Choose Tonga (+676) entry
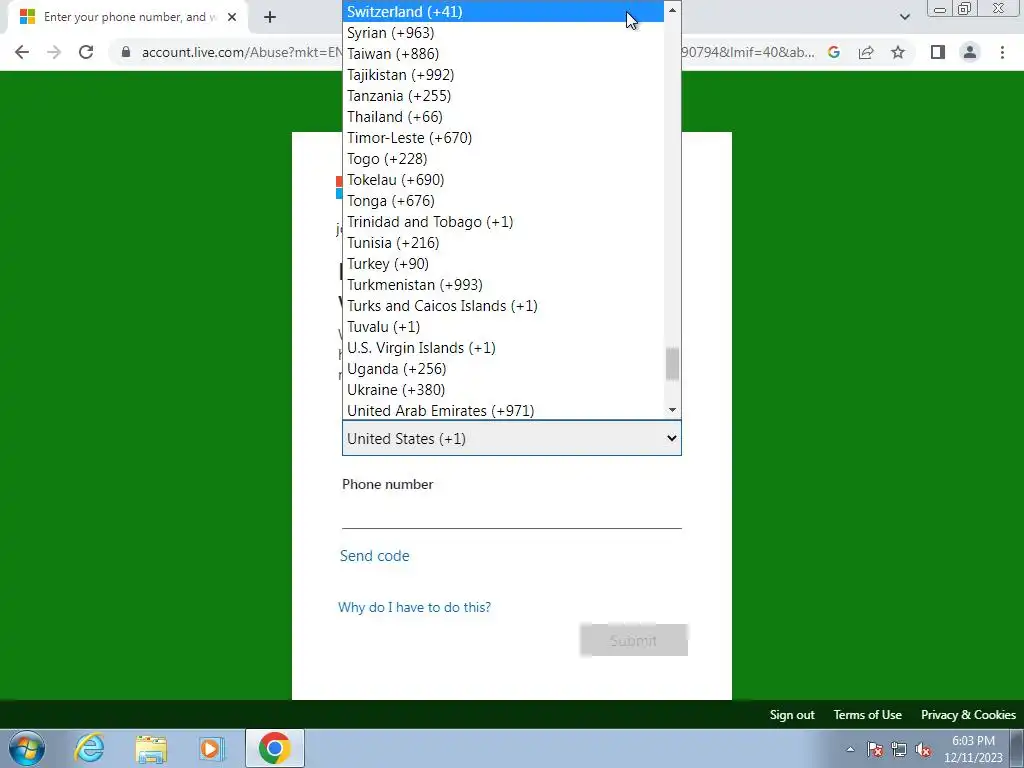1024x768 pixels. click(x=503, y=200)
